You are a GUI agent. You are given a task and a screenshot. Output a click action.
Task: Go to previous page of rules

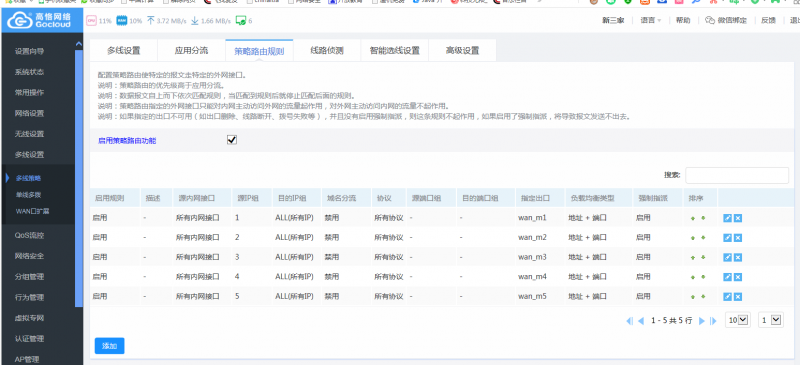coord(641,321)
